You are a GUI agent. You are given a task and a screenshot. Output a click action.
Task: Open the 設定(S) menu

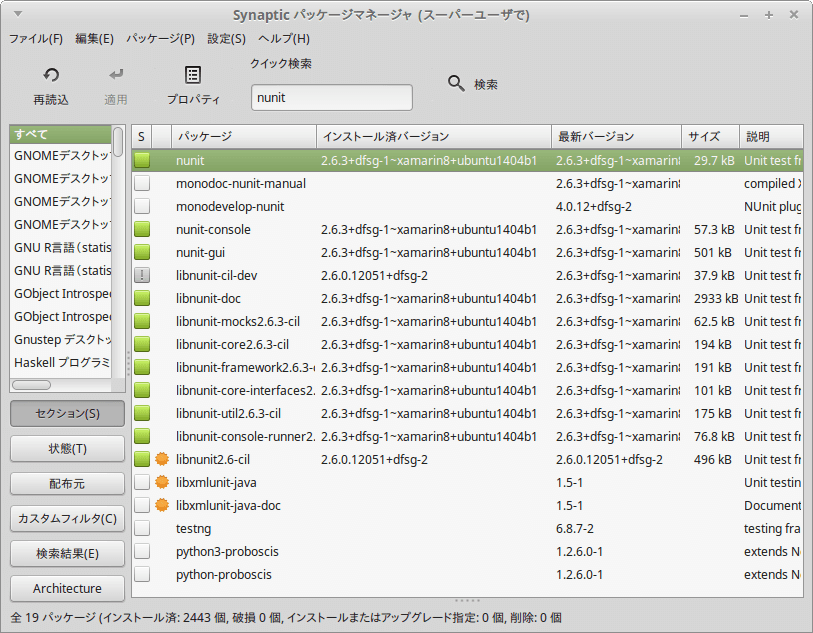pos(227,39)
